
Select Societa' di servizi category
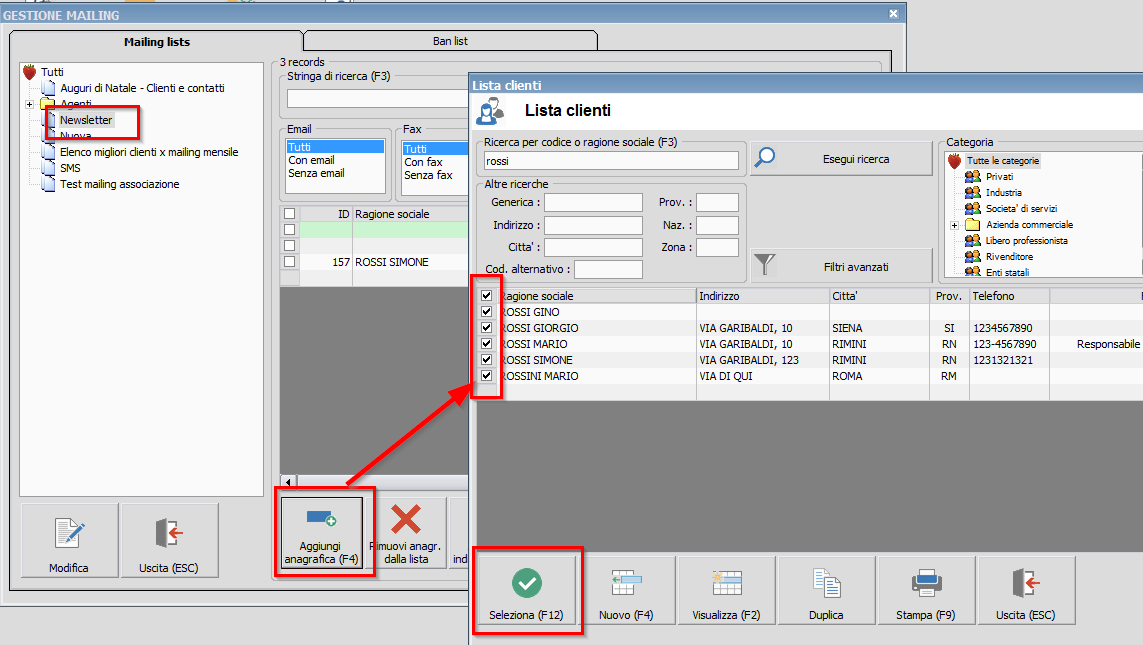coord(1021,208)
